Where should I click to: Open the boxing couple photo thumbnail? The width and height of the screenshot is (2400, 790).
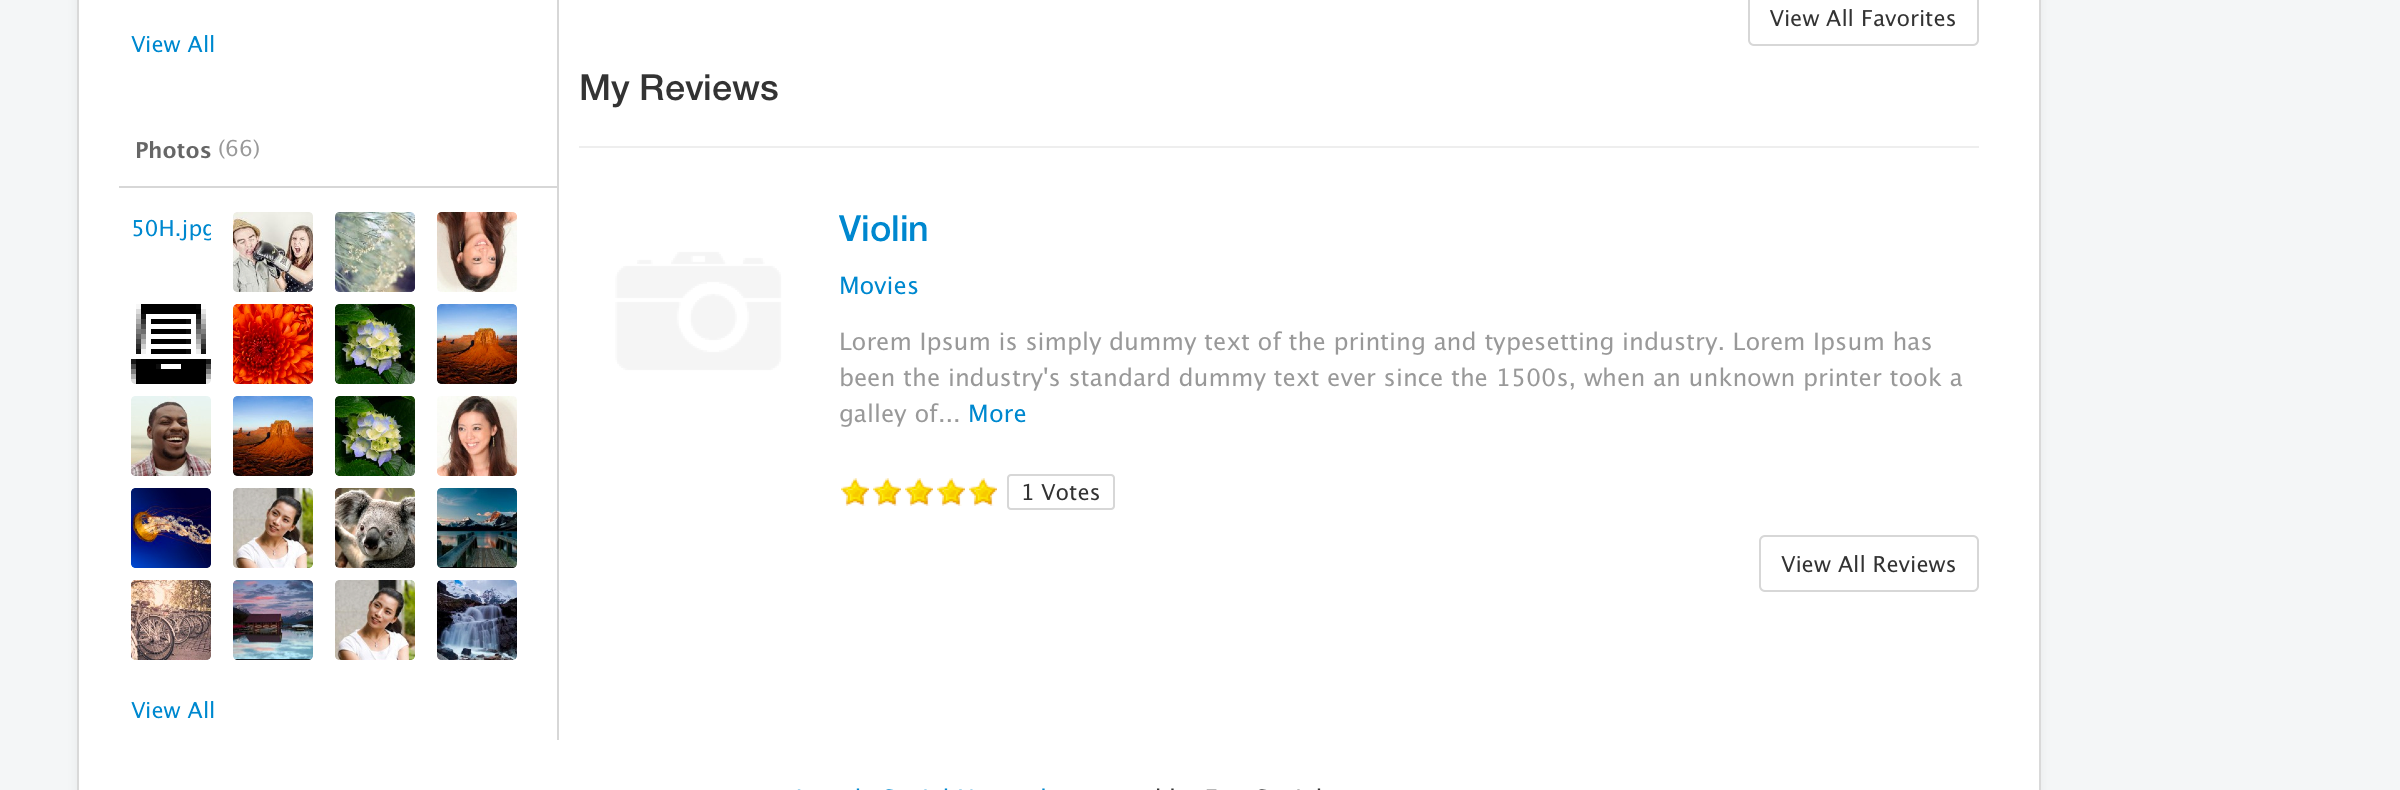(x=273, y=252)
